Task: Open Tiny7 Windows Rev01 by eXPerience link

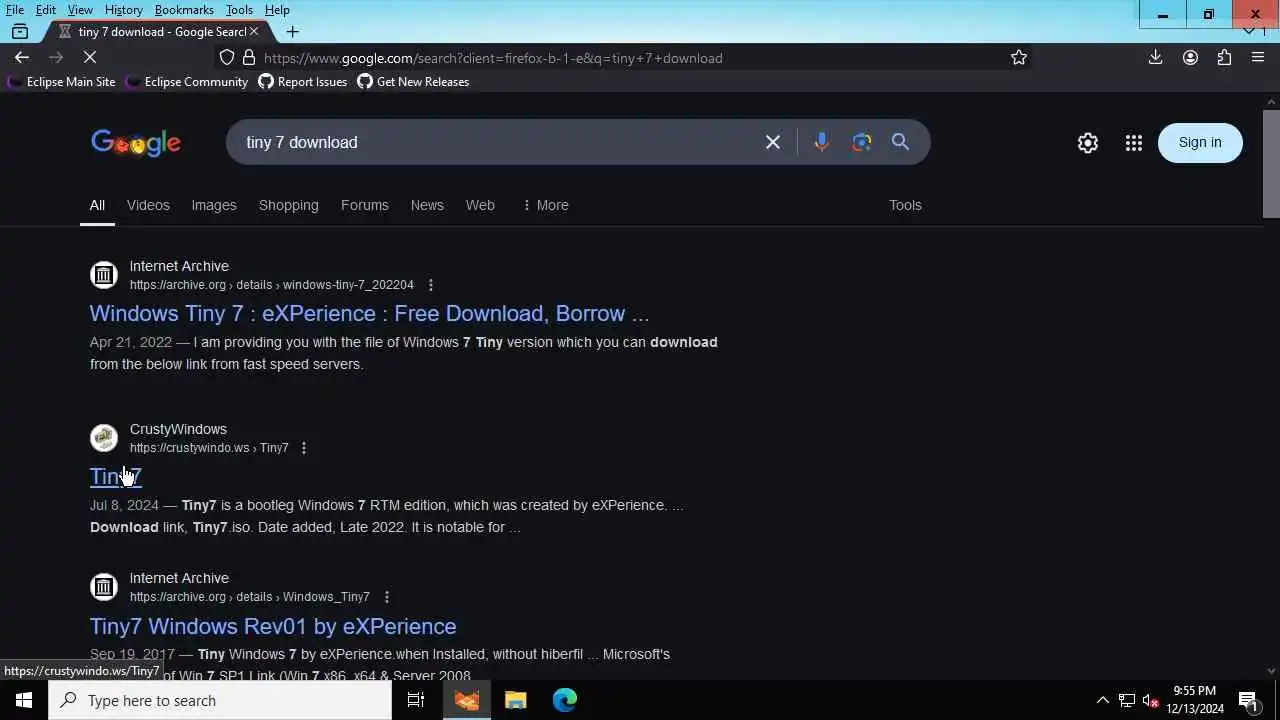Action: (273, 626)
